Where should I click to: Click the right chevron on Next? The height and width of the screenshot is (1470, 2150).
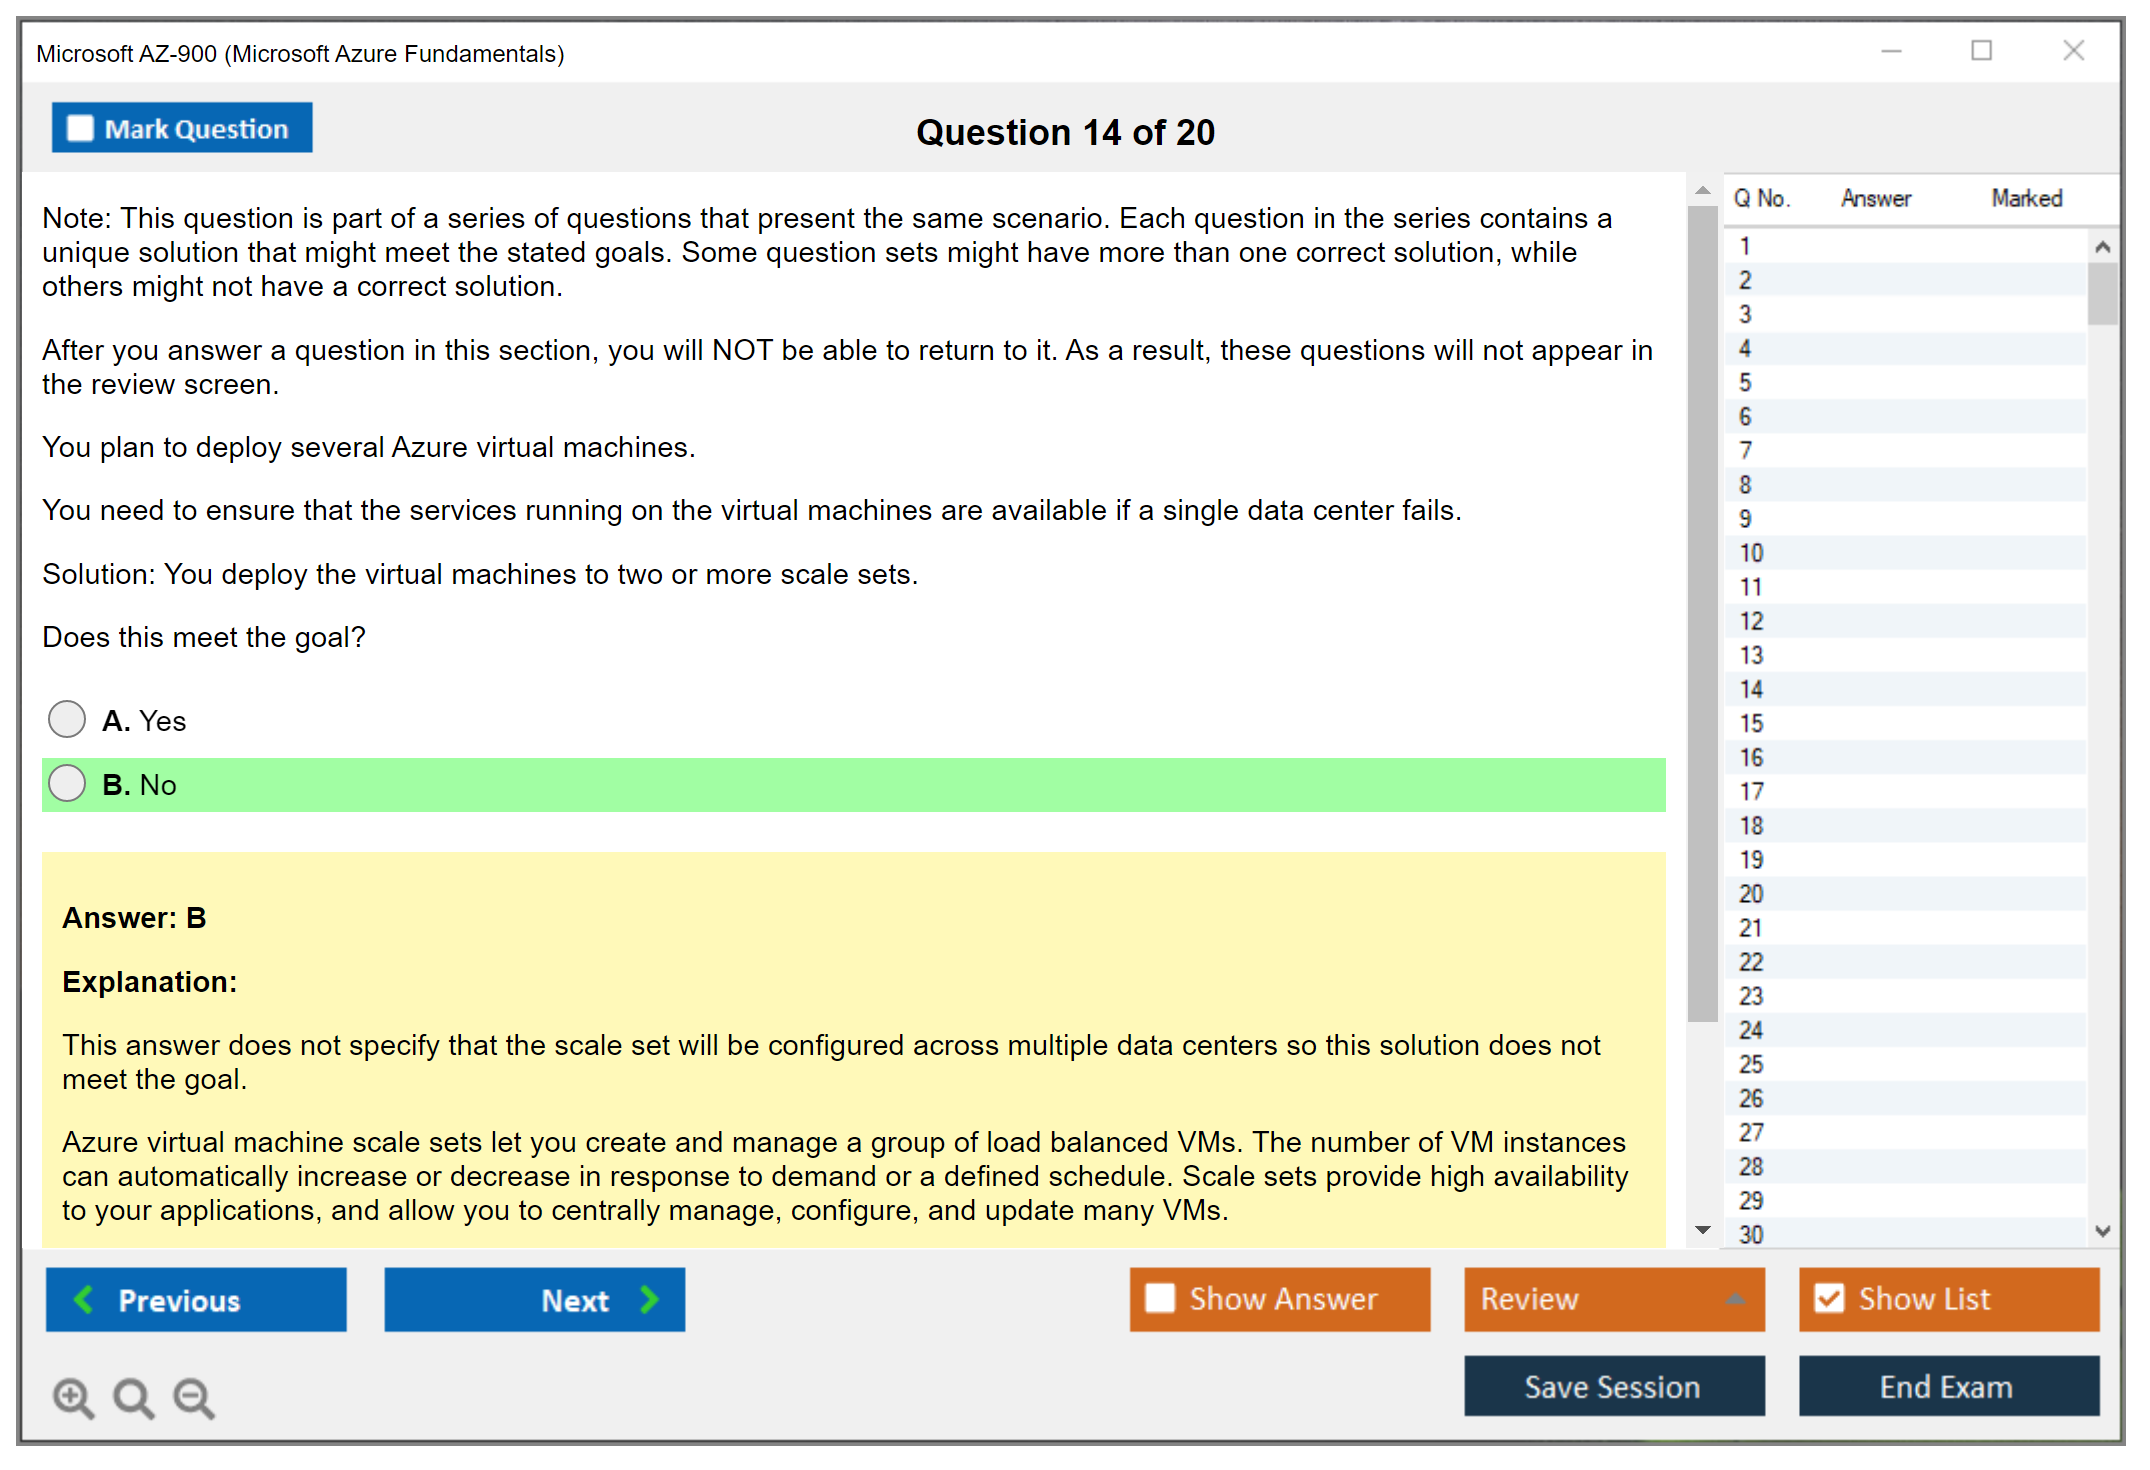[x=650, y=1299]
